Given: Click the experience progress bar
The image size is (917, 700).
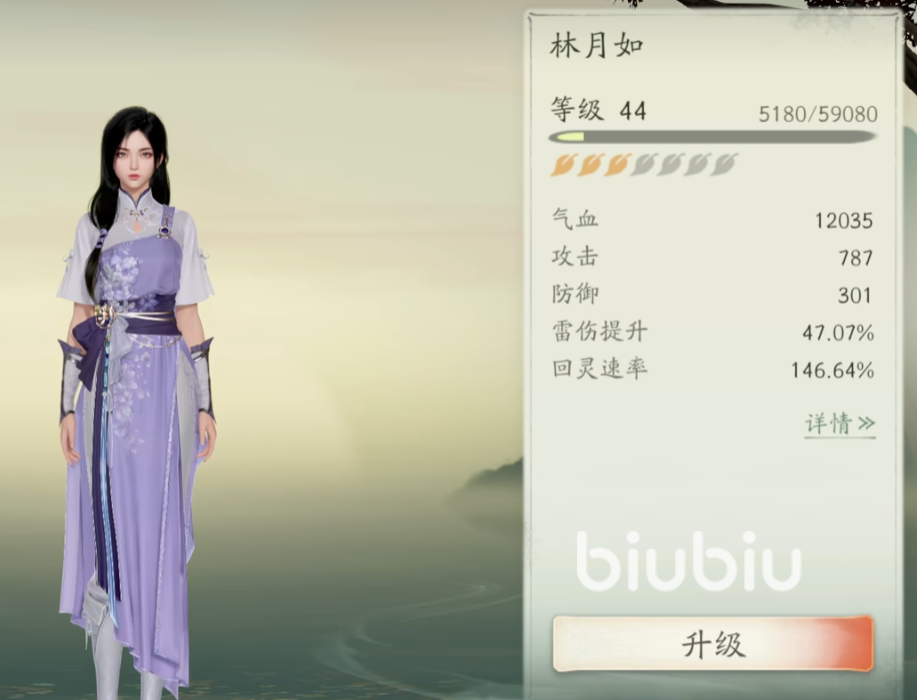Looking at the screenshot, I should (x=712, y=137).
